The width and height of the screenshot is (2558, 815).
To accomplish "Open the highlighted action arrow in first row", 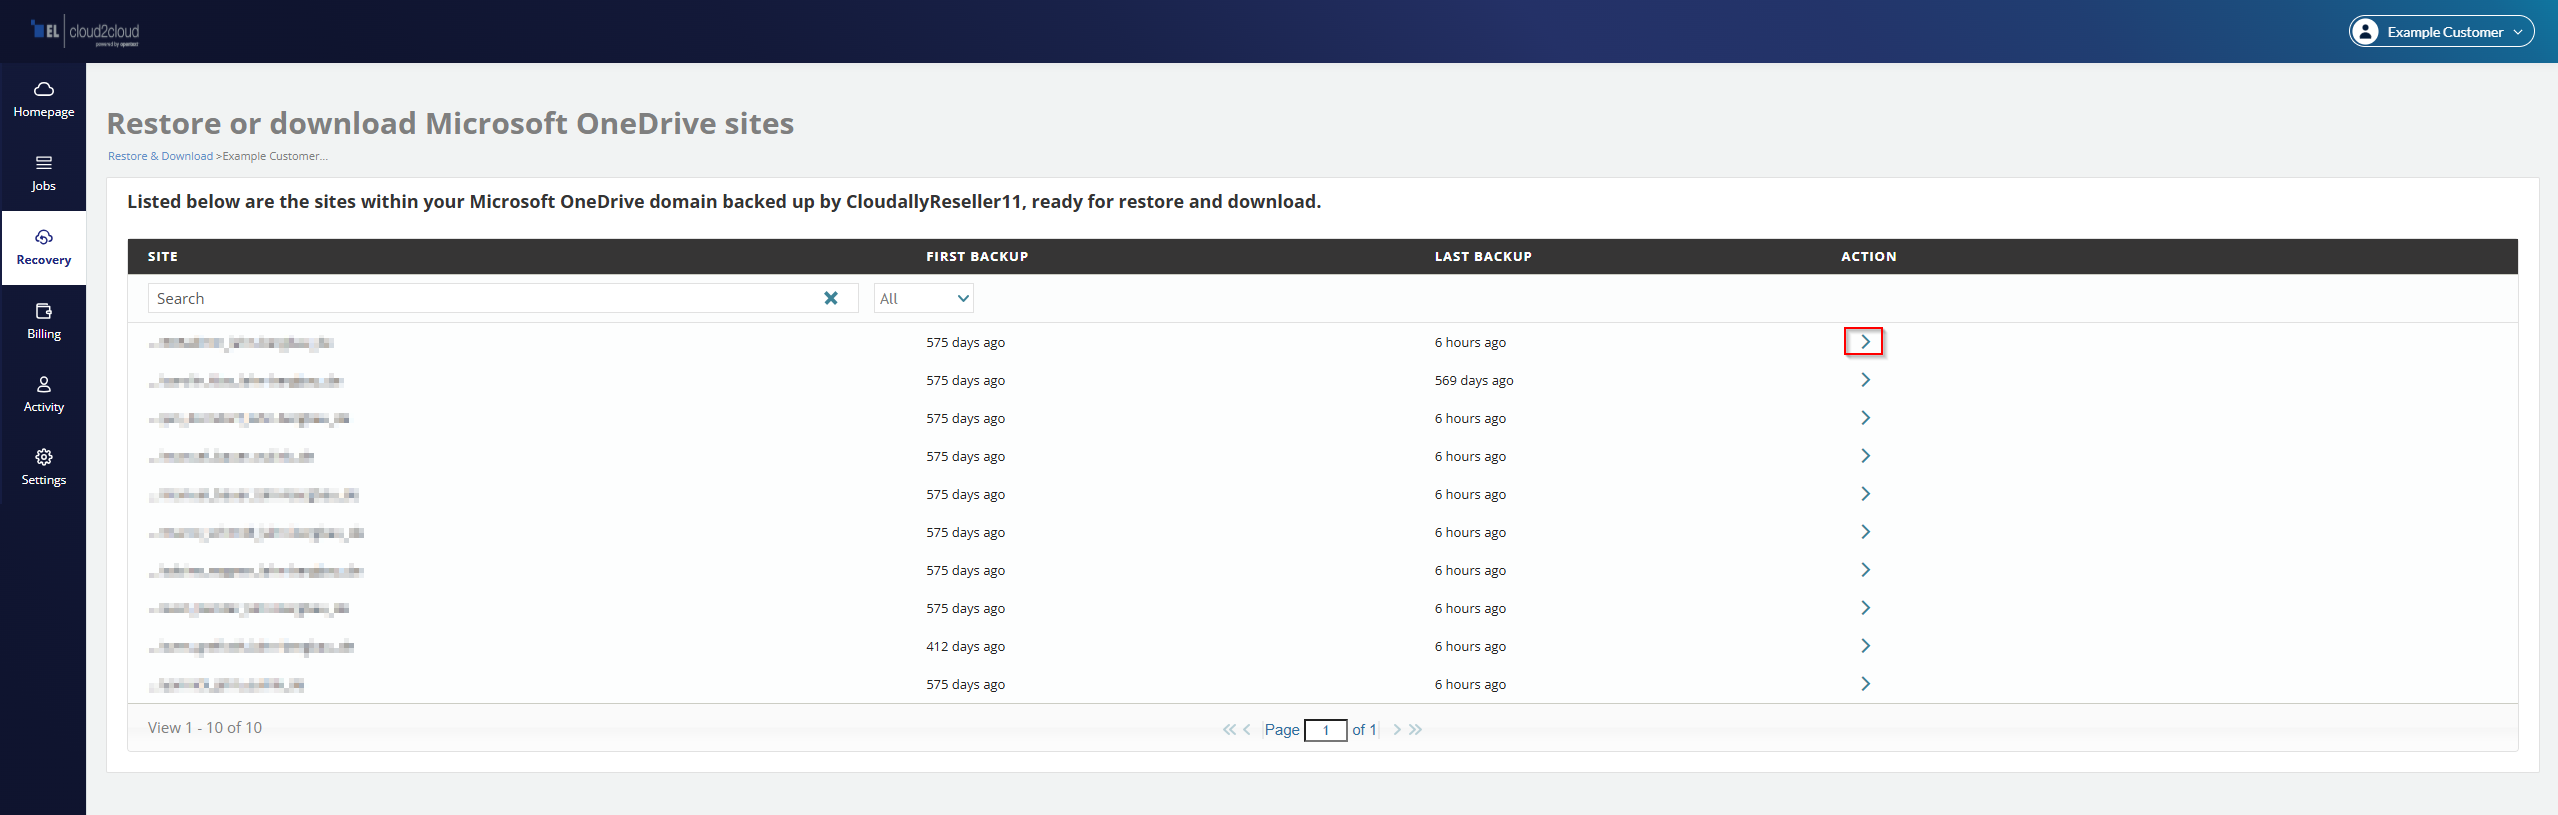I will (x=1864, y=342).
